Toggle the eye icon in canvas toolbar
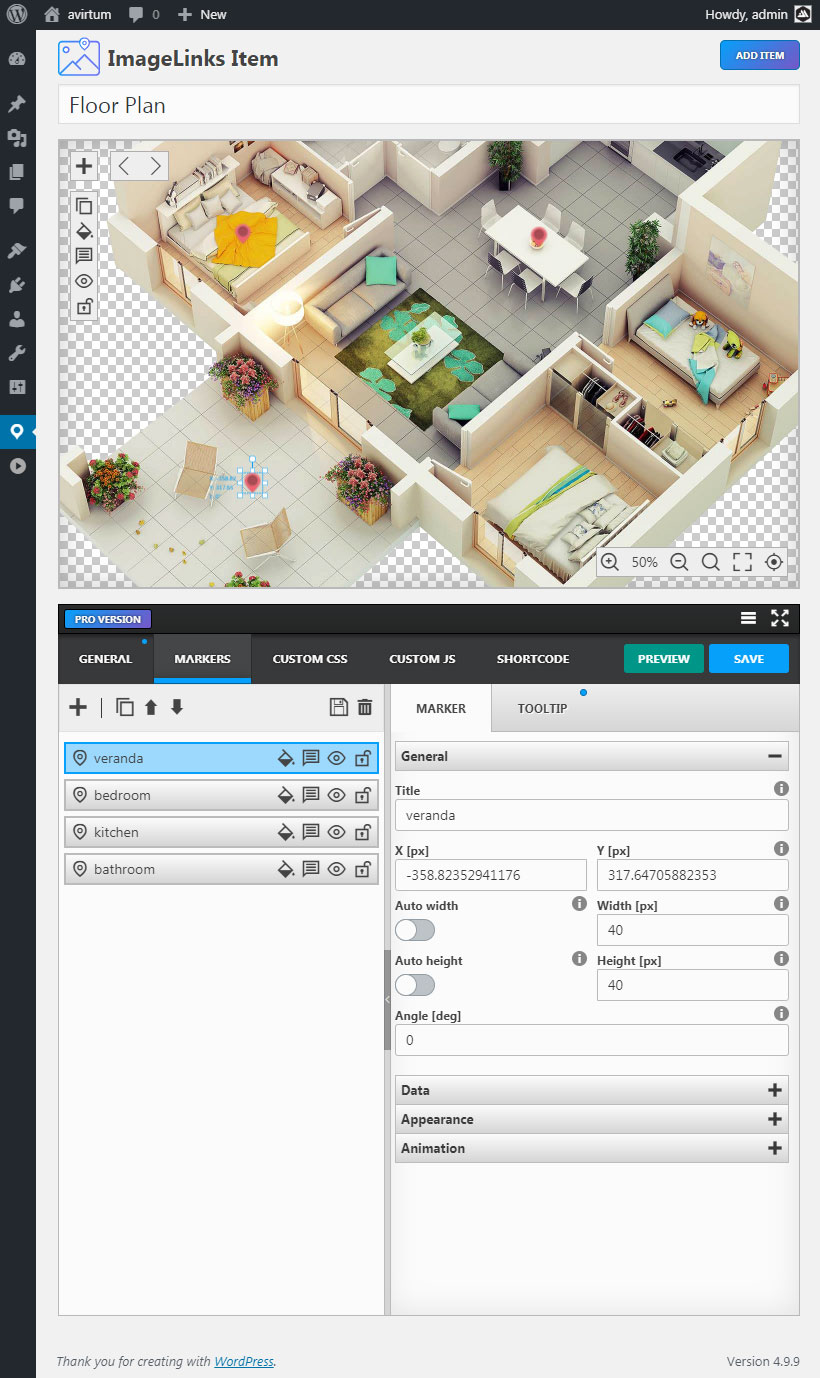The width and height of the screenshot is (820, 1378). [x=84, y=281]
